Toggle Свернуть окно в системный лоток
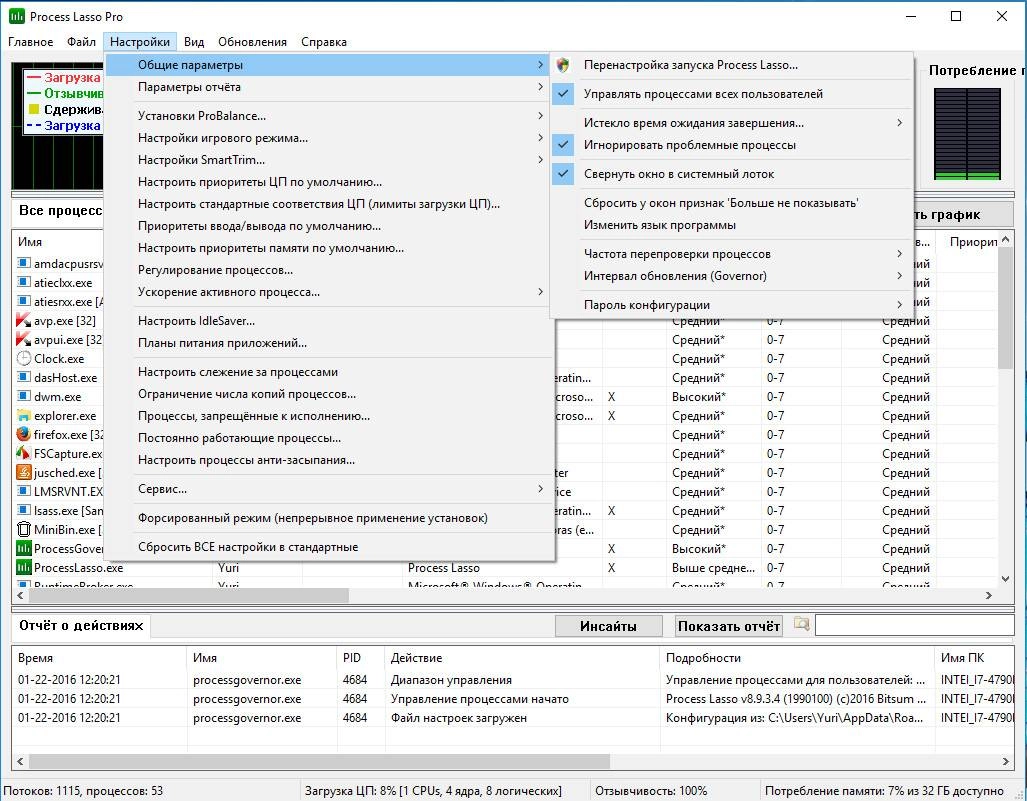Viewport: 1027px width, 801px height. (731, 174)
